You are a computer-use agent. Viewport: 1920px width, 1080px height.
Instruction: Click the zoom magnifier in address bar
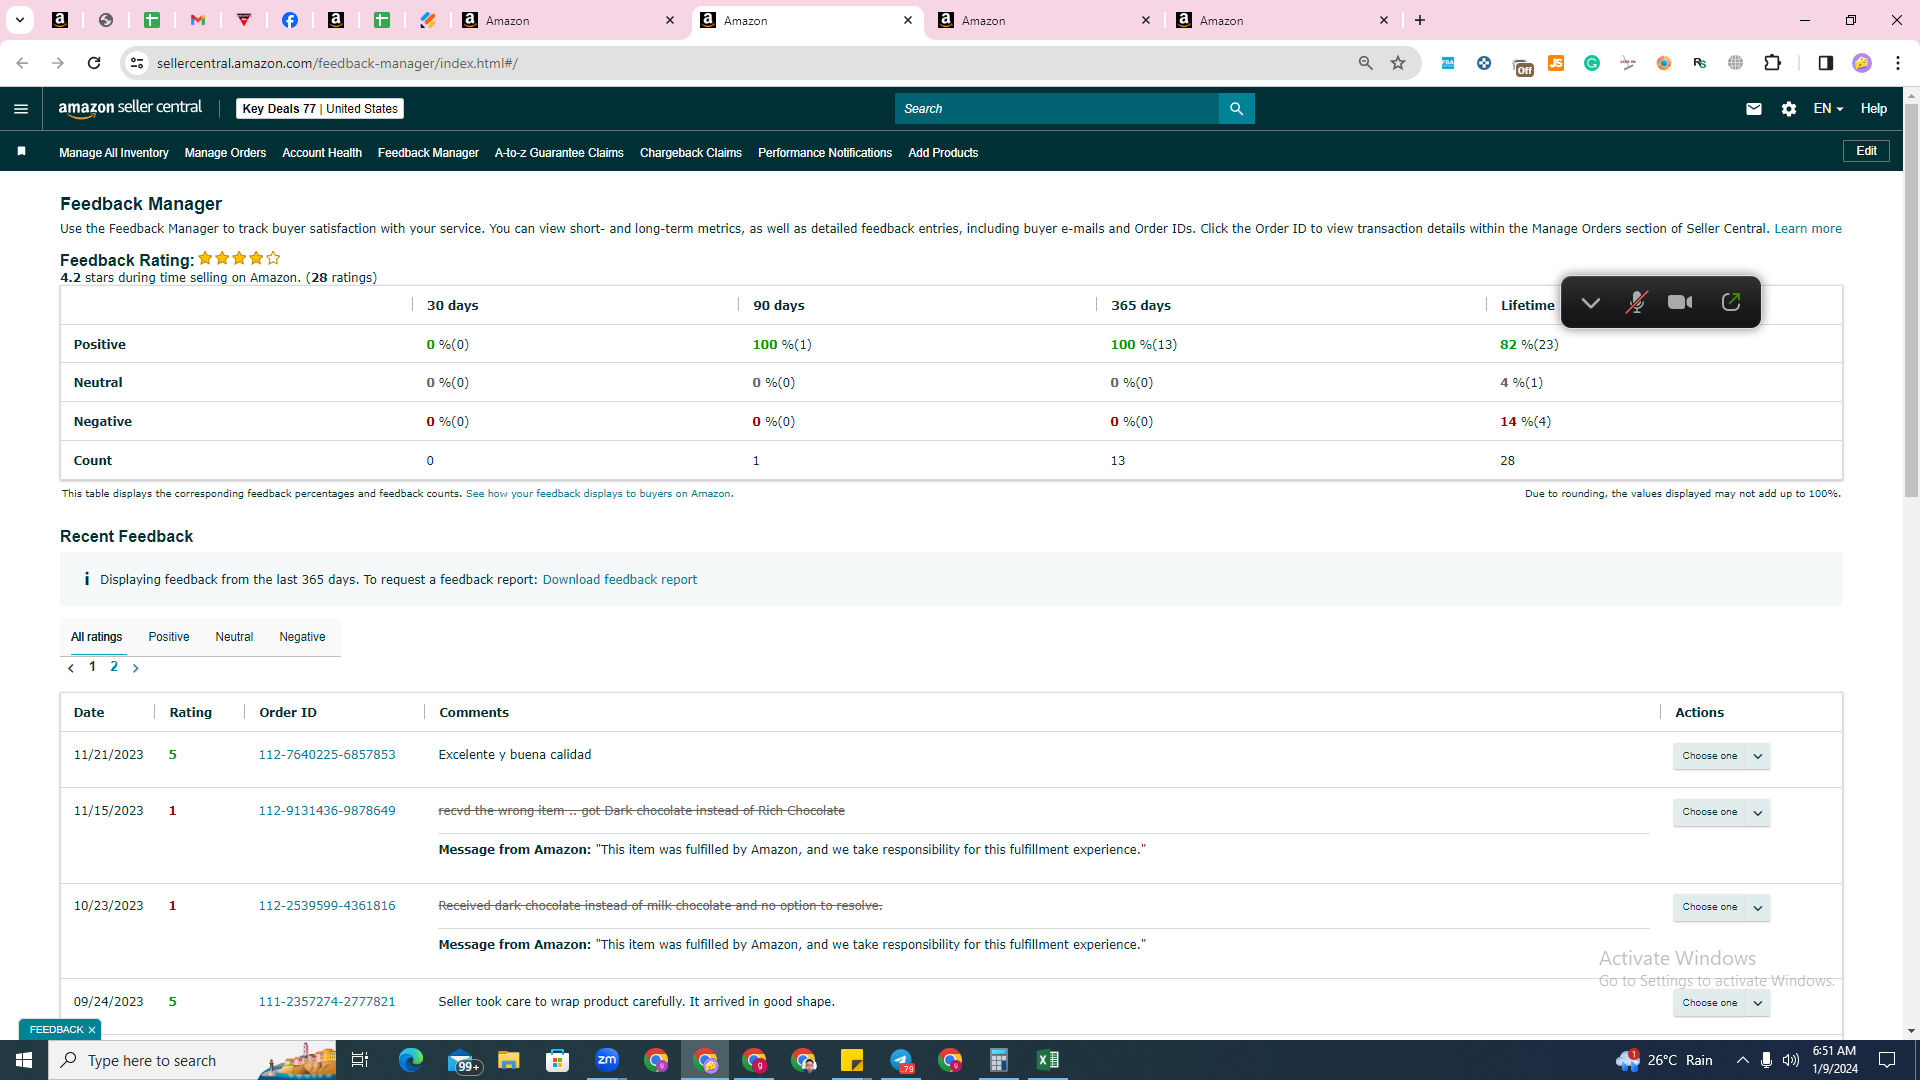click(x=1365, y=63)
